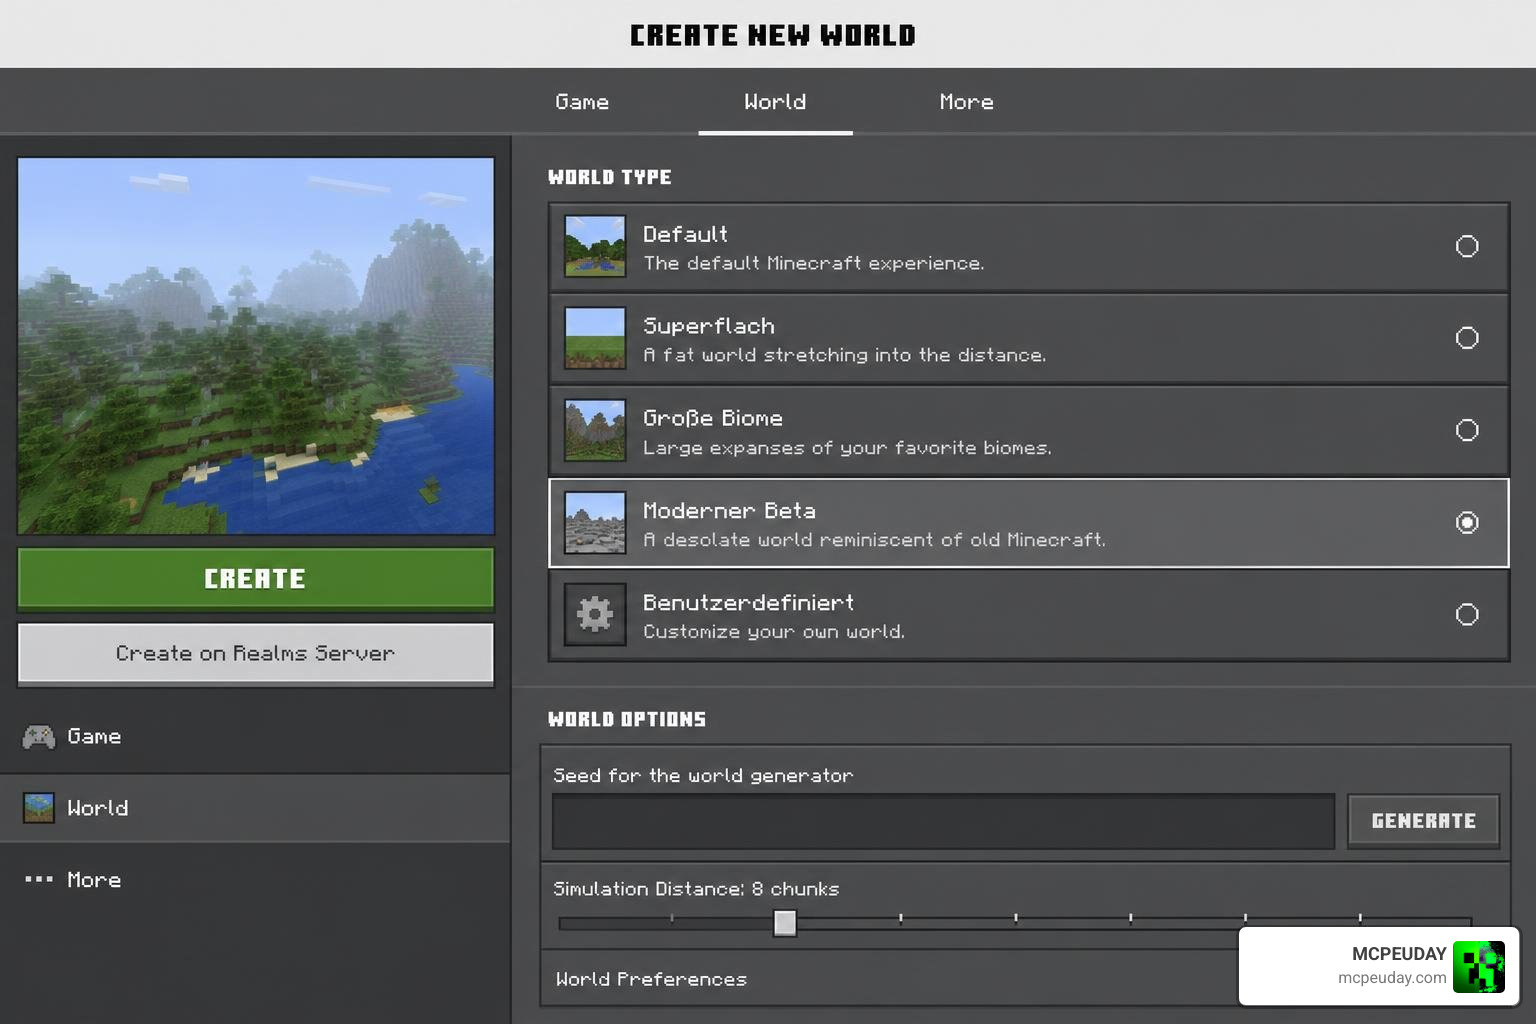Switch to the Game tab at top
The image size is (1536, 1024).
coord(582,102)
